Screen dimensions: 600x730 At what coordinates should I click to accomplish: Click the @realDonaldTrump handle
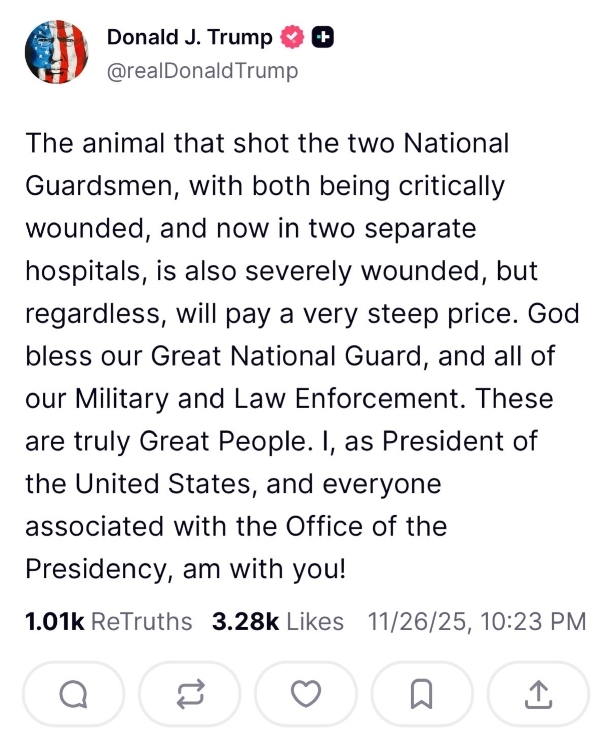(202, 70)
